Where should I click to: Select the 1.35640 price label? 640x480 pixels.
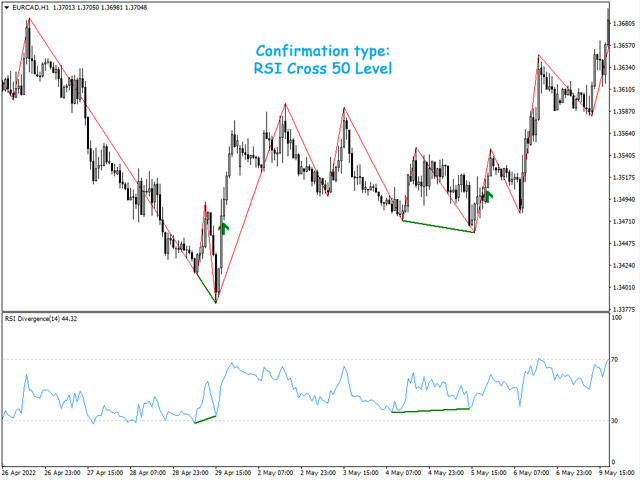click(624, 133)
